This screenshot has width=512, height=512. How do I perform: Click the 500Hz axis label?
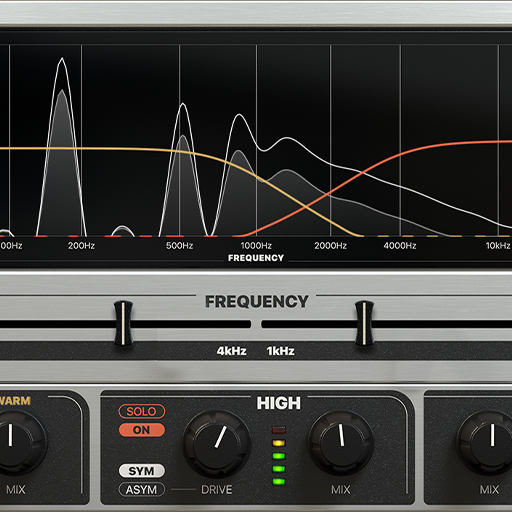[x=179, y=246]
